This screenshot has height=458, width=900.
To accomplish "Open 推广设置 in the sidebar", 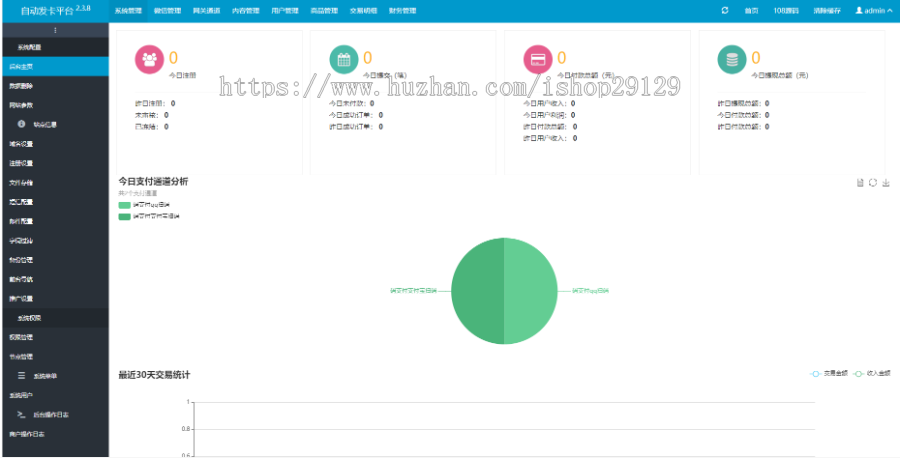I will 55,298.
